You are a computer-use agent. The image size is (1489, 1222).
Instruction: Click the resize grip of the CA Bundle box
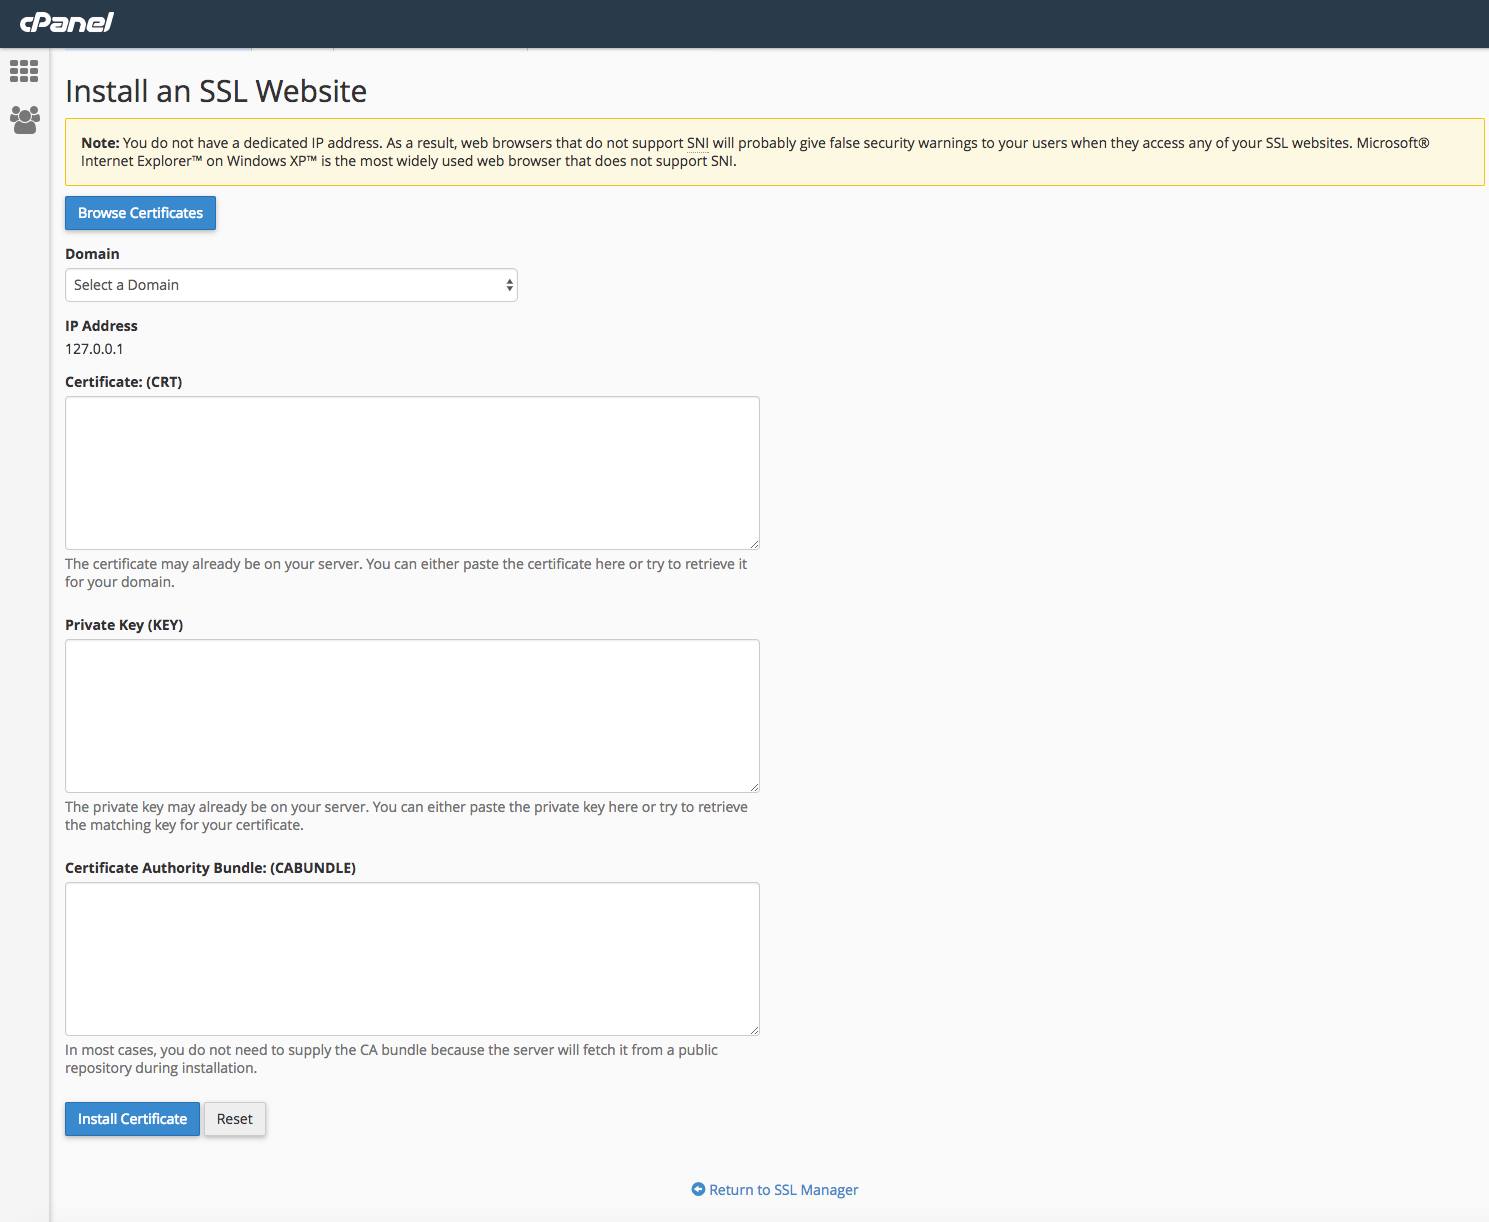(754, 1028)
